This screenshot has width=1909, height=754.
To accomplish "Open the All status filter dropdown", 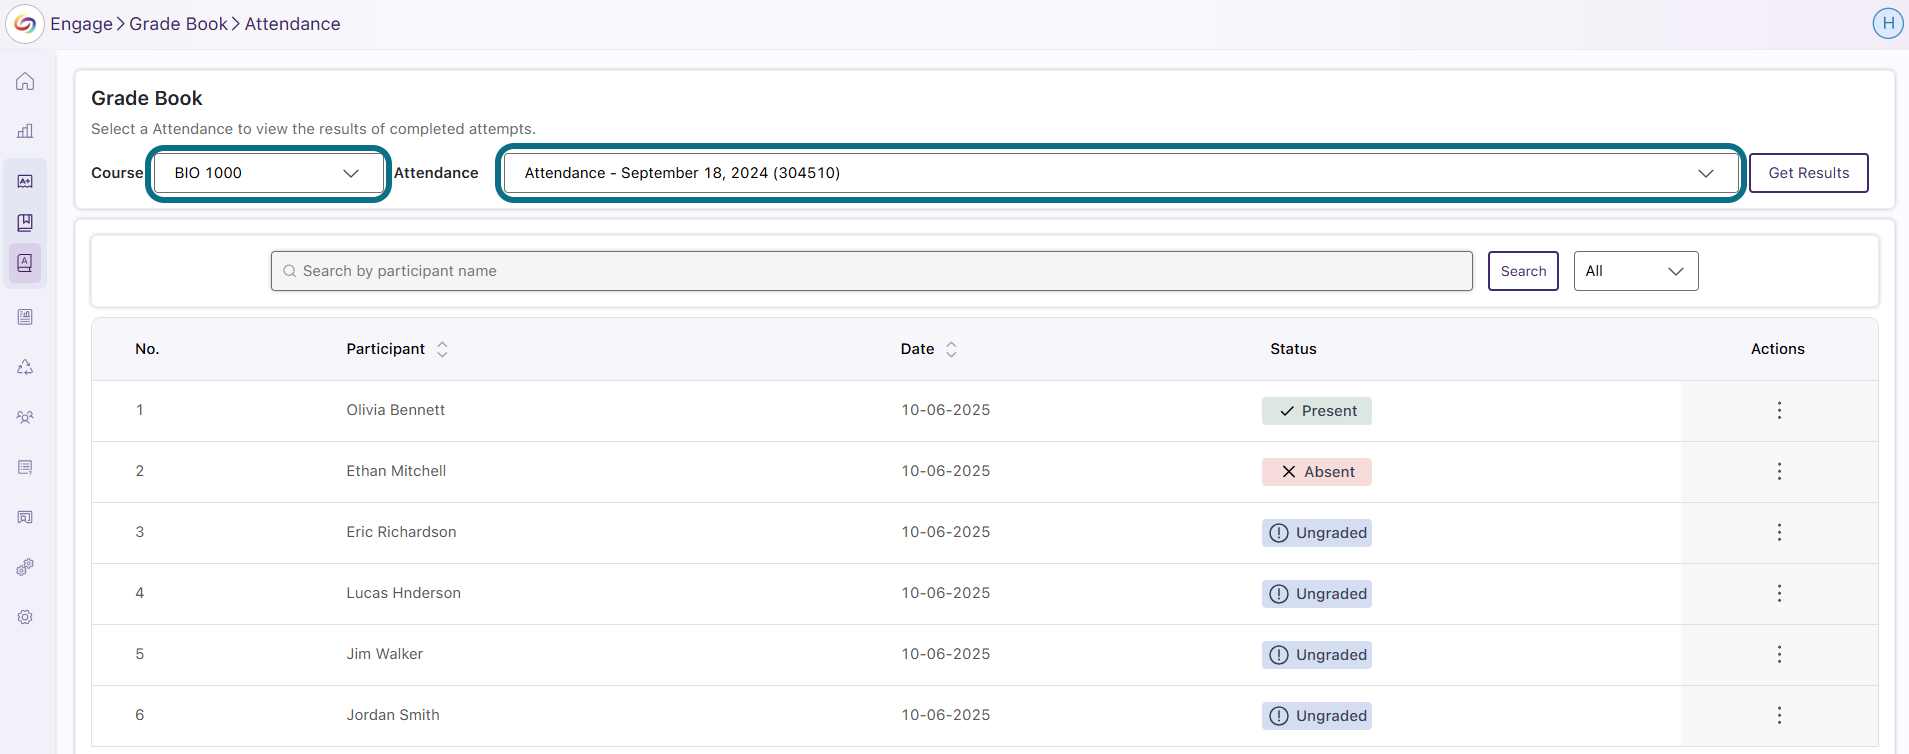I will pyautogui.click(x=1636, y=271).
